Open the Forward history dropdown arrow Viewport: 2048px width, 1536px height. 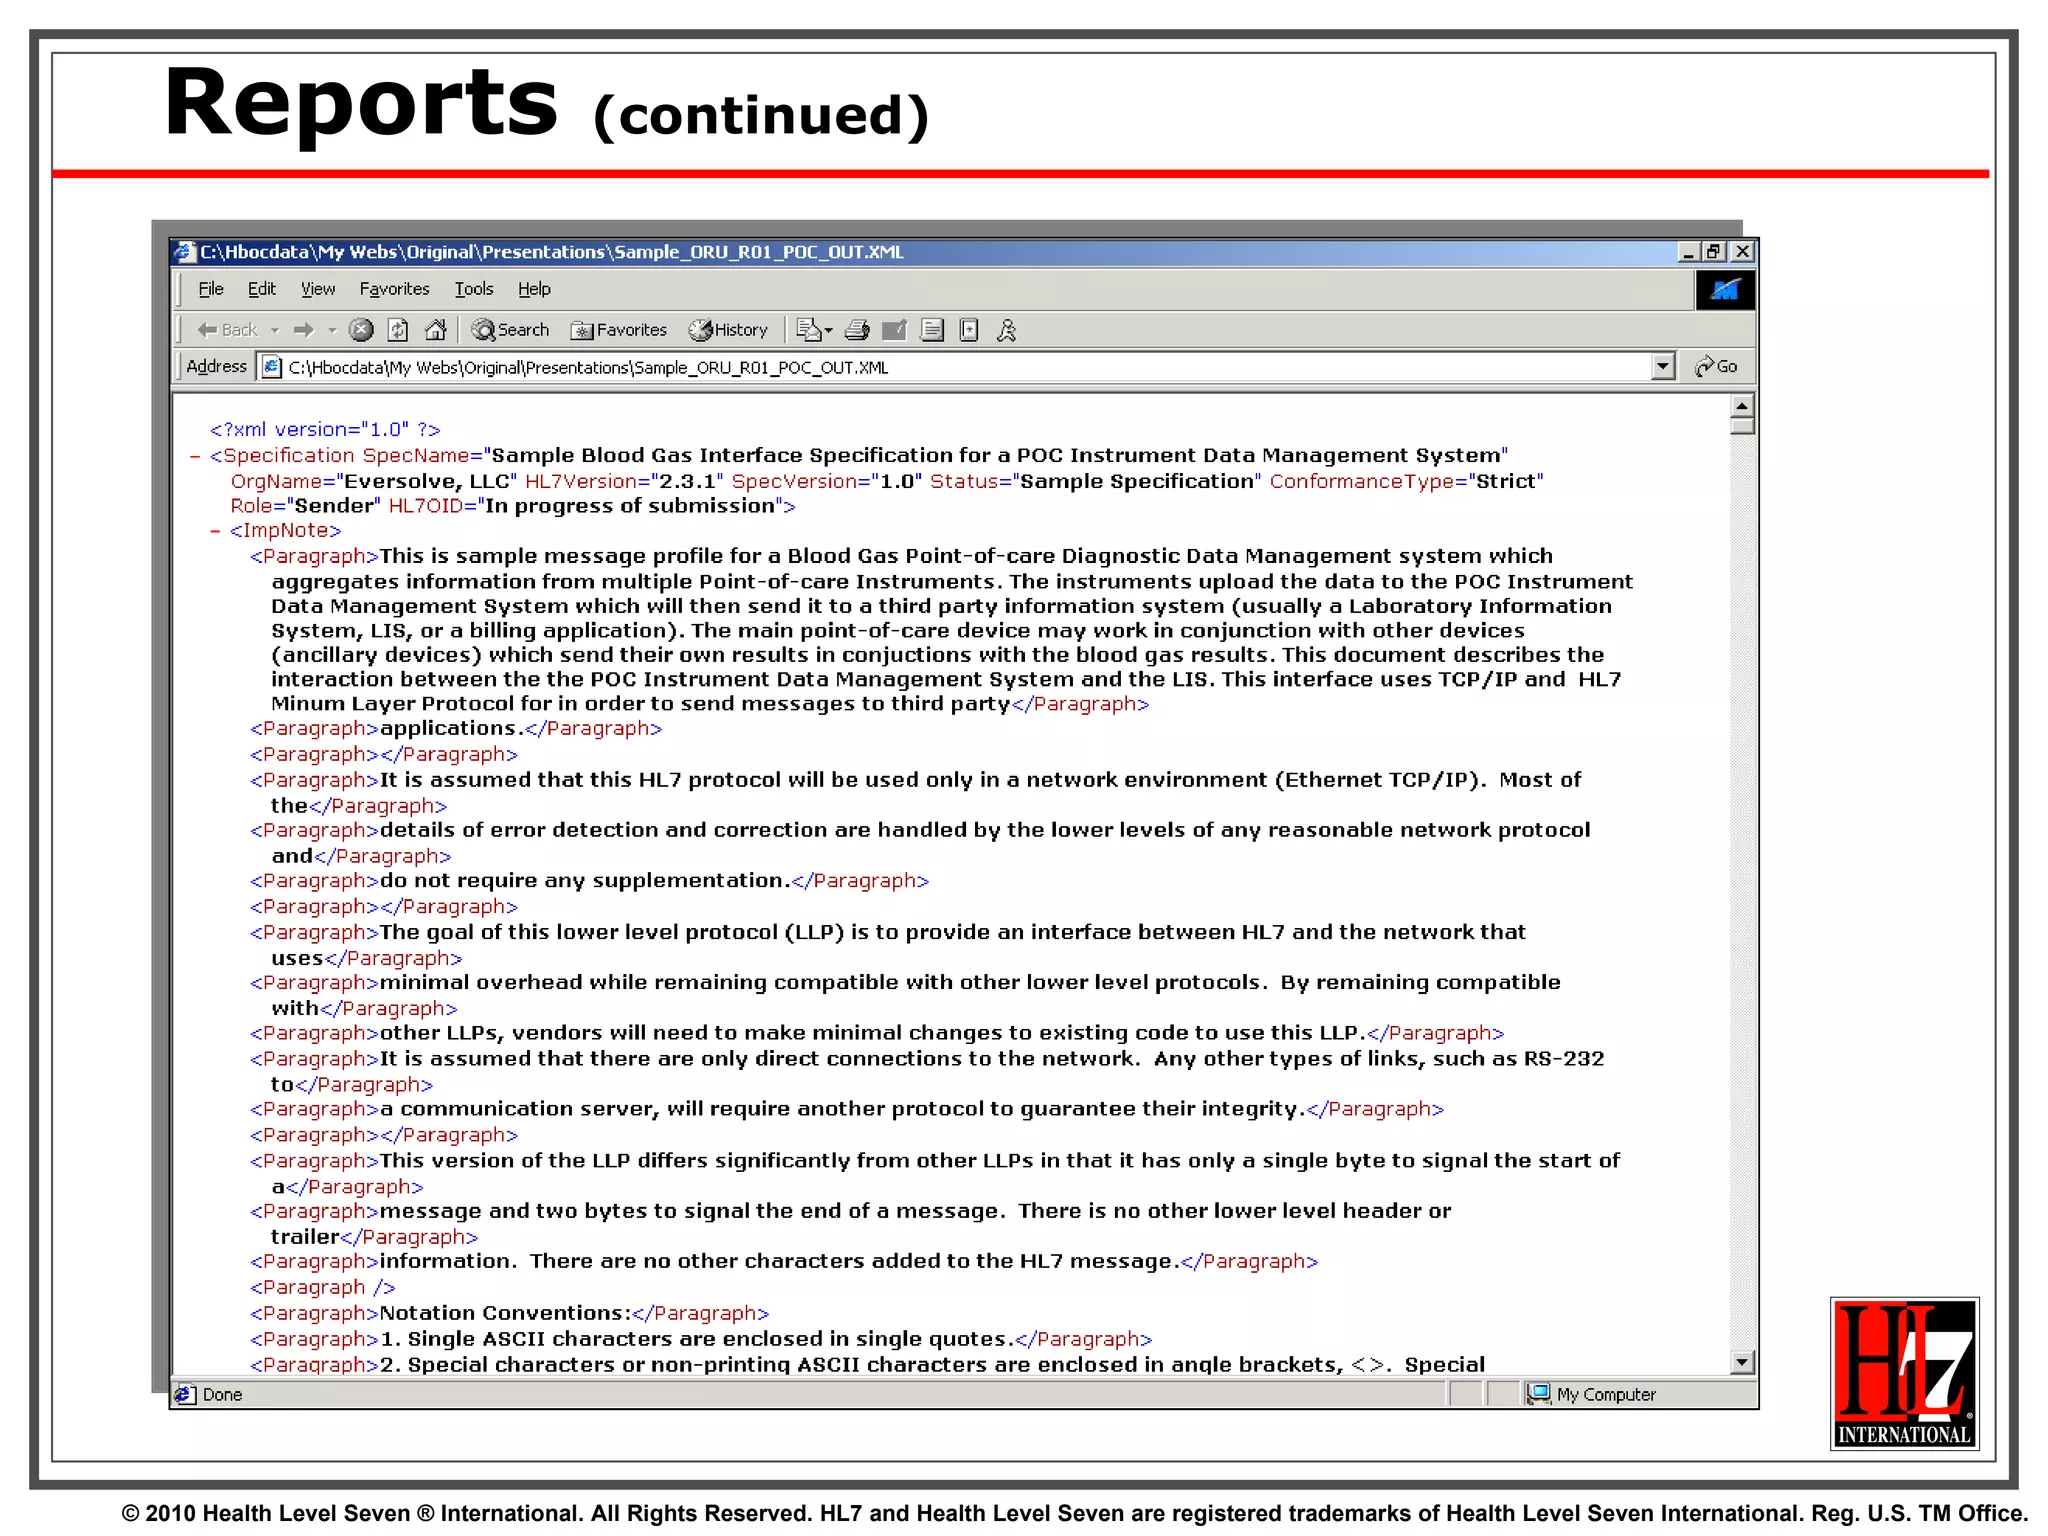click(331, 330)
